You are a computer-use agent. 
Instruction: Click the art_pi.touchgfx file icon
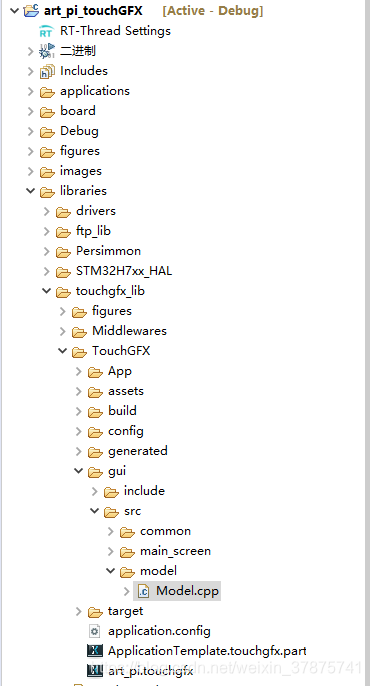pyautogui.click(x=95, y=670)
